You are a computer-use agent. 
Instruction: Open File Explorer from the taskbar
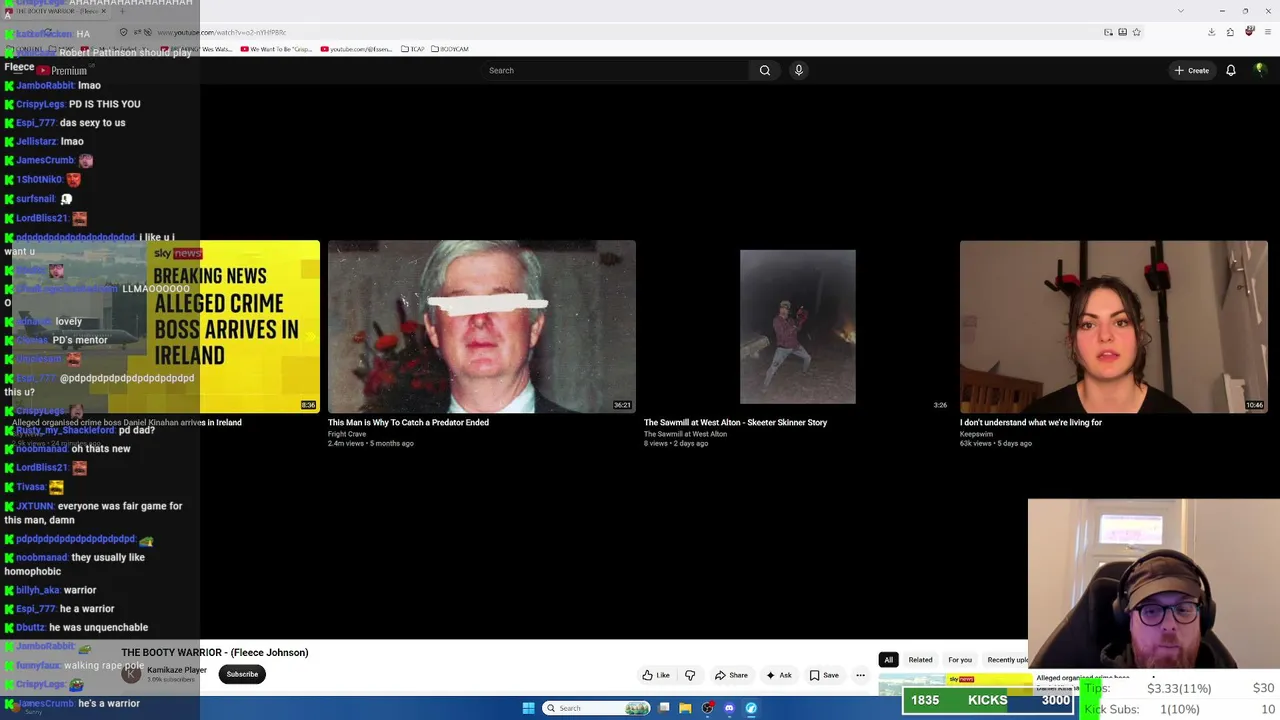[x=685, y=708]
